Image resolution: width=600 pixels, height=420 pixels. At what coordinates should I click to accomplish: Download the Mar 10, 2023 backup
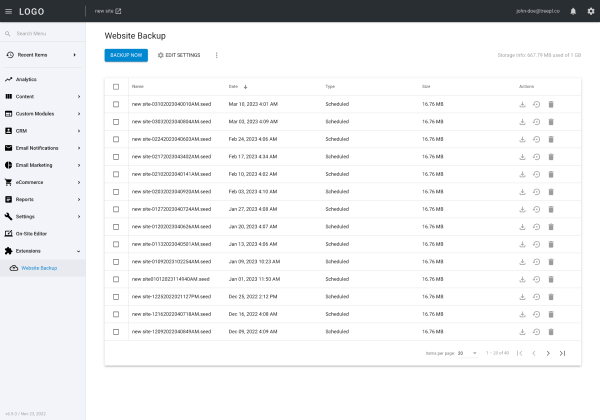click(522, 104)
